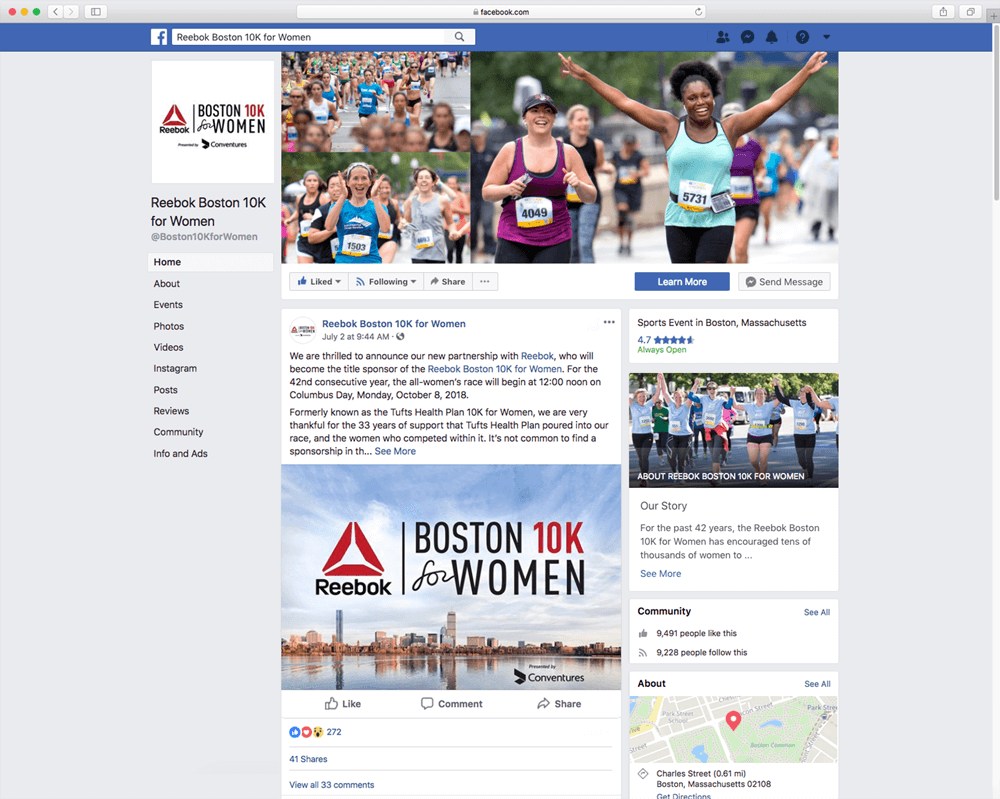Follow the Reebok link in post text
Image resolution: width=1000 pixels, height=799 pixels.
pos(538,356)
